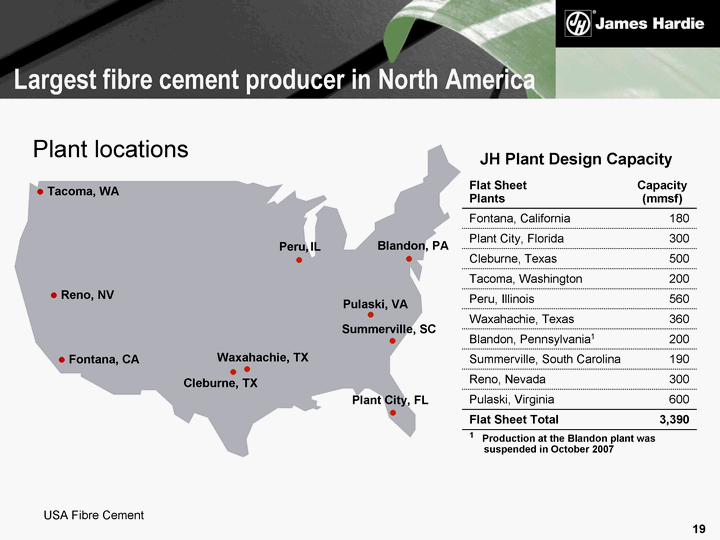Select the 'Blandon, Pennsylvania' table row label

tap(532, 339)
